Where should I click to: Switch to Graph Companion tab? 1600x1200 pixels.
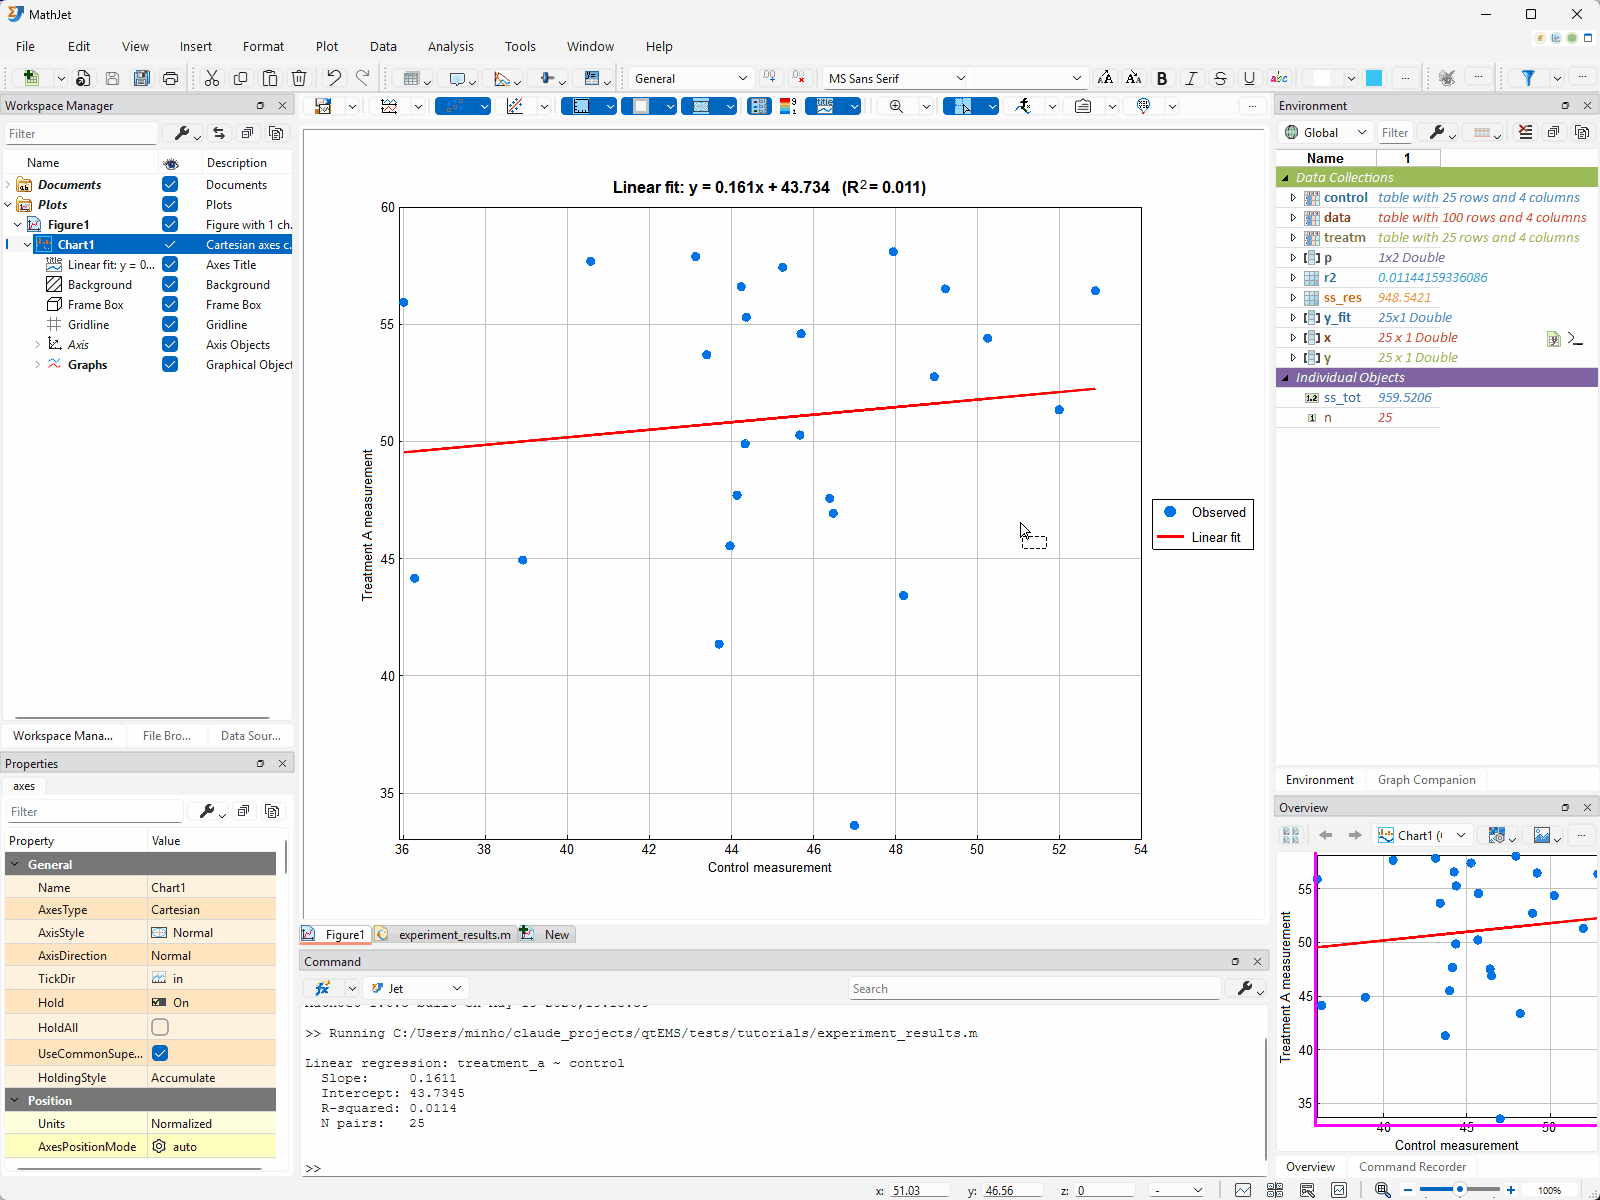(x=1426, y=780)
